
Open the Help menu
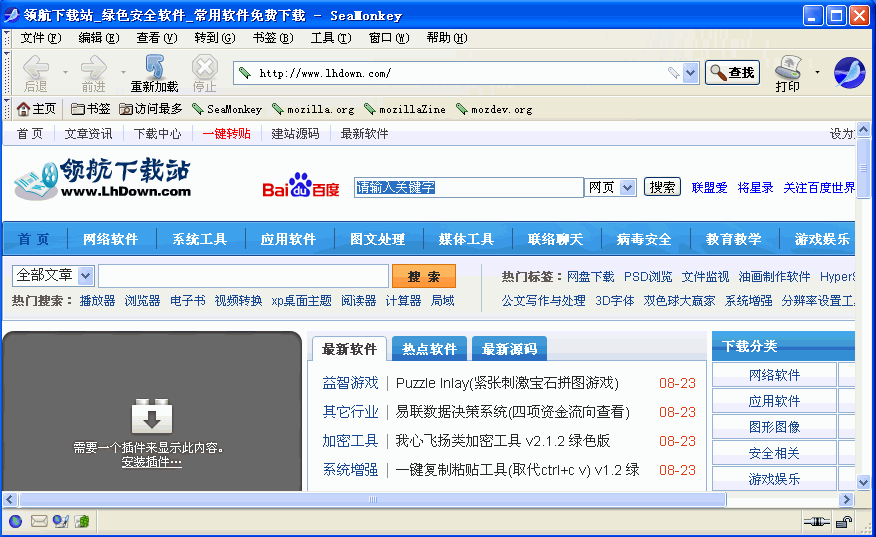pyautogui.click(x=447, y=38)
